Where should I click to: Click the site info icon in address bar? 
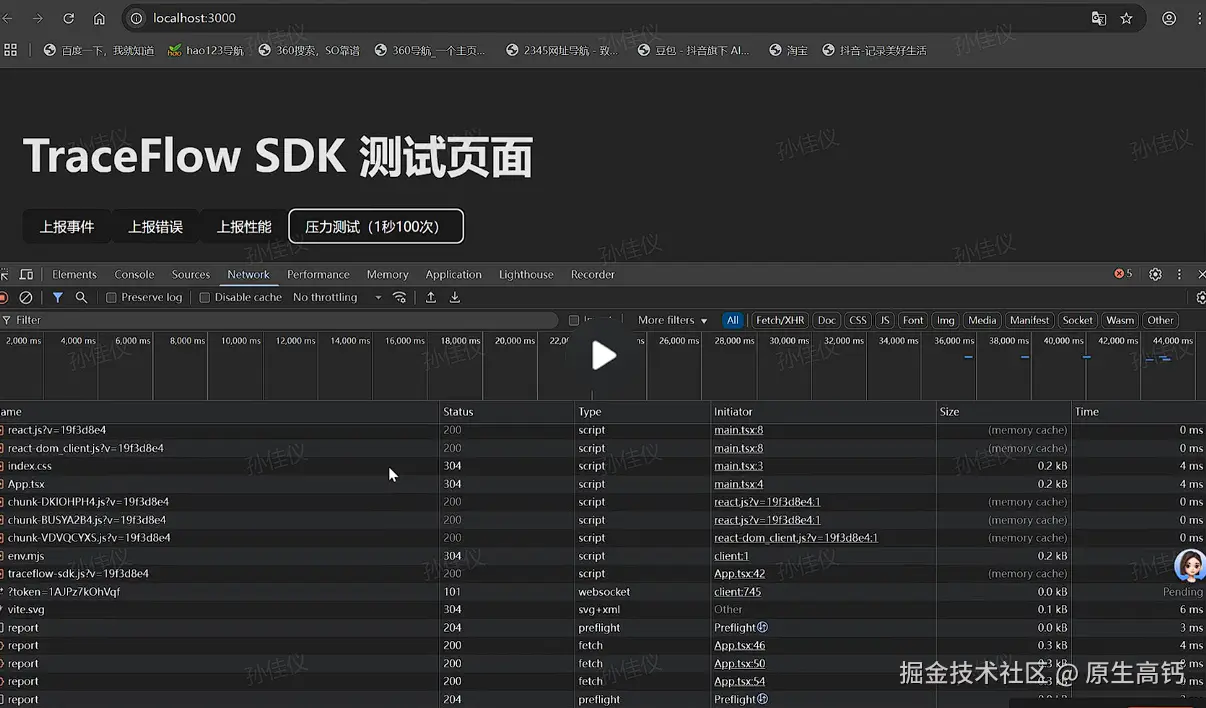[x=137, y=18]
